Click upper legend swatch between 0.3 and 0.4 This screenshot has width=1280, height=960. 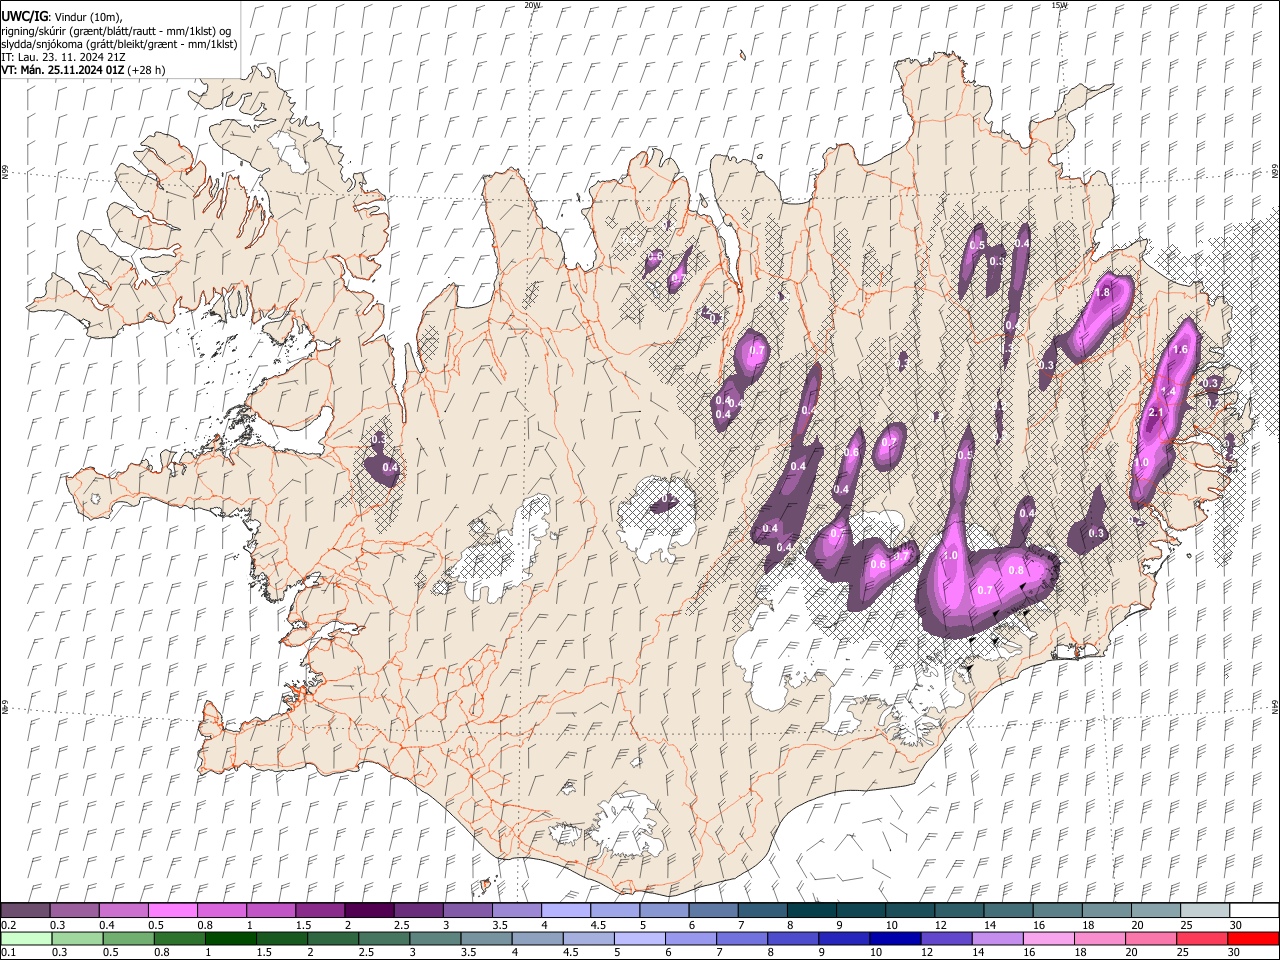coord(75,911)
